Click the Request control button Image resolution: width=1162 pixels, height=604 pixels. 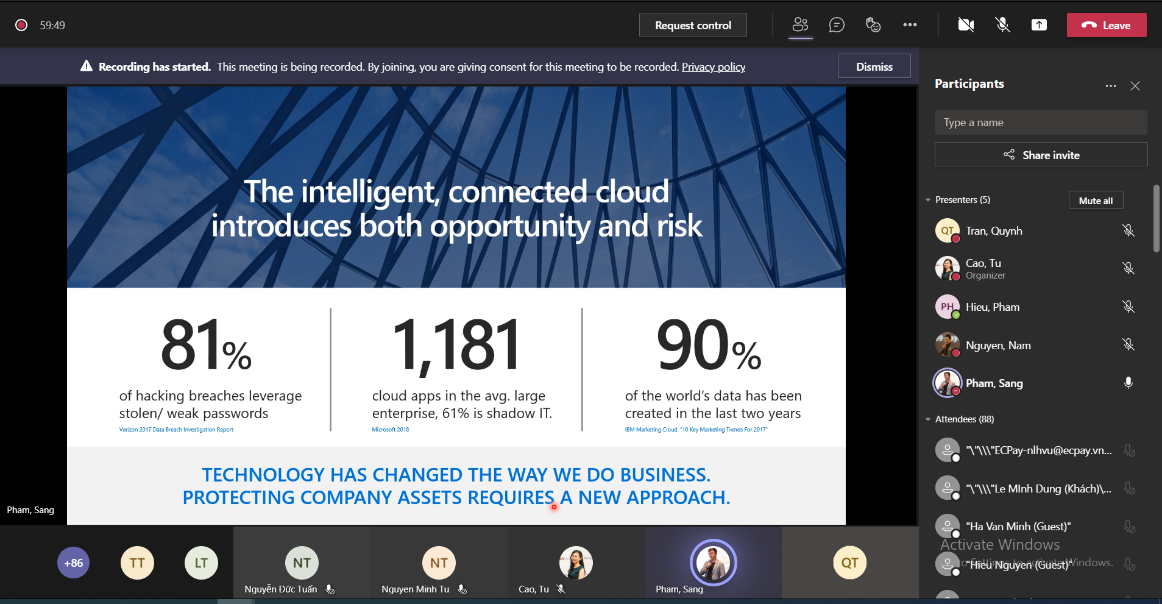(693, 25)
